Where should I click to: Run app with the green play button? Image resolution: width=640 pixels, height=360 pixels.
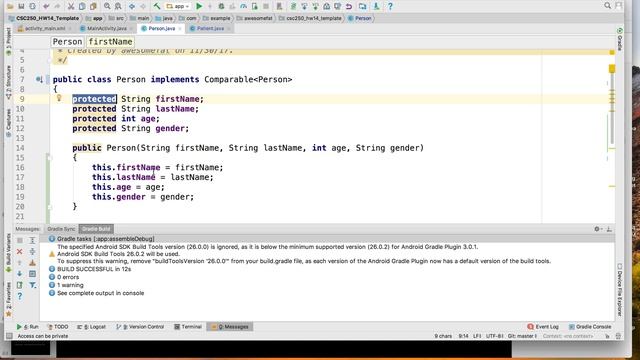(x=199, y=6)
